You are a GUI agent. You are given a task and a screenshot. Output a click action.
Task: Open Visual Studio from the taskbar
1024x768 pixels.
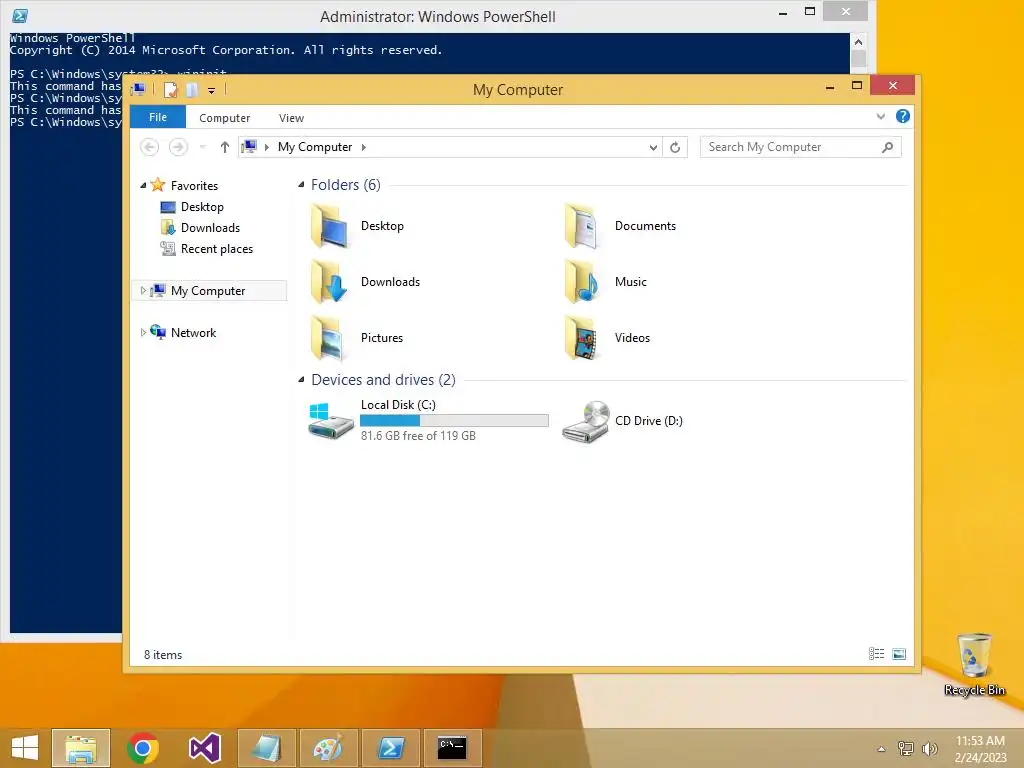pyautogui.click(x=204, y=748)
